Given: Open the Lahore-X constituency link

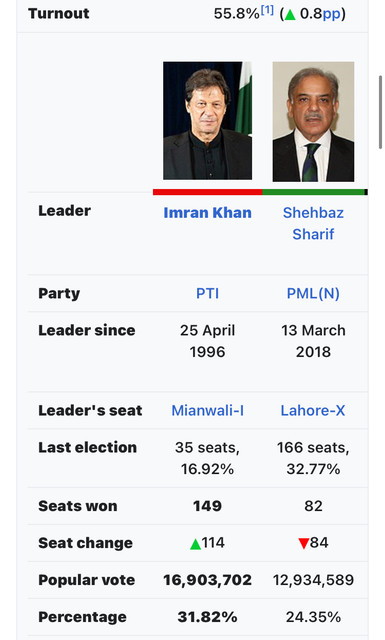Looking at the screenshot, I should pos(313,411).
